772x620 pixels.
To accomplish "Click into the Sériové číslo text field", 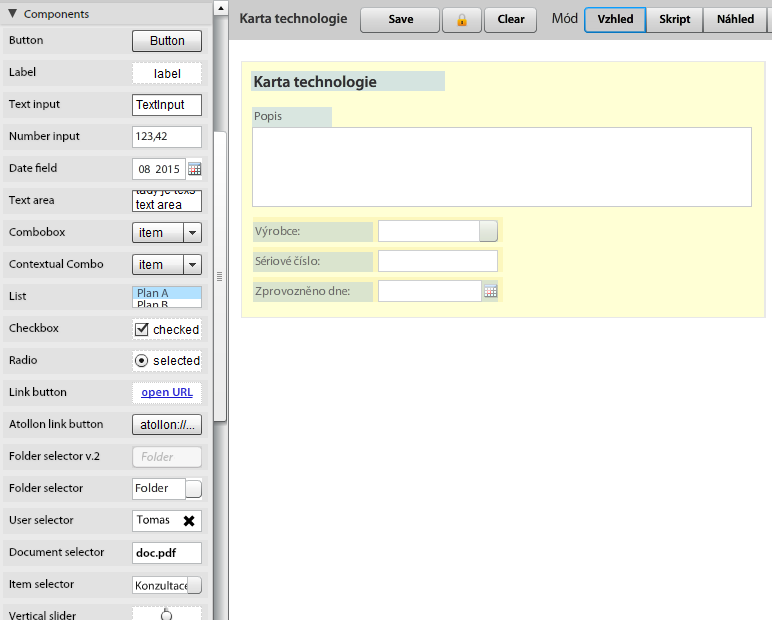I will tap(437, 262).
